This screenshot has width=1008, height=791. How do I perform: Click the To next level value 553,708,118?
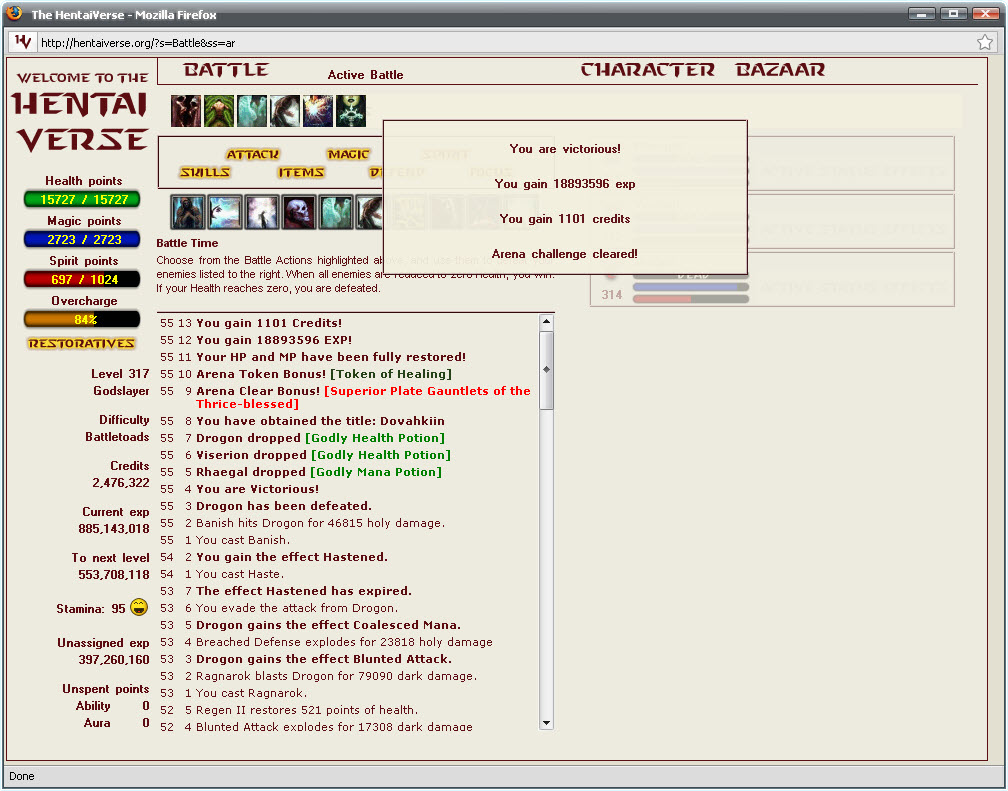click(114, 574)
